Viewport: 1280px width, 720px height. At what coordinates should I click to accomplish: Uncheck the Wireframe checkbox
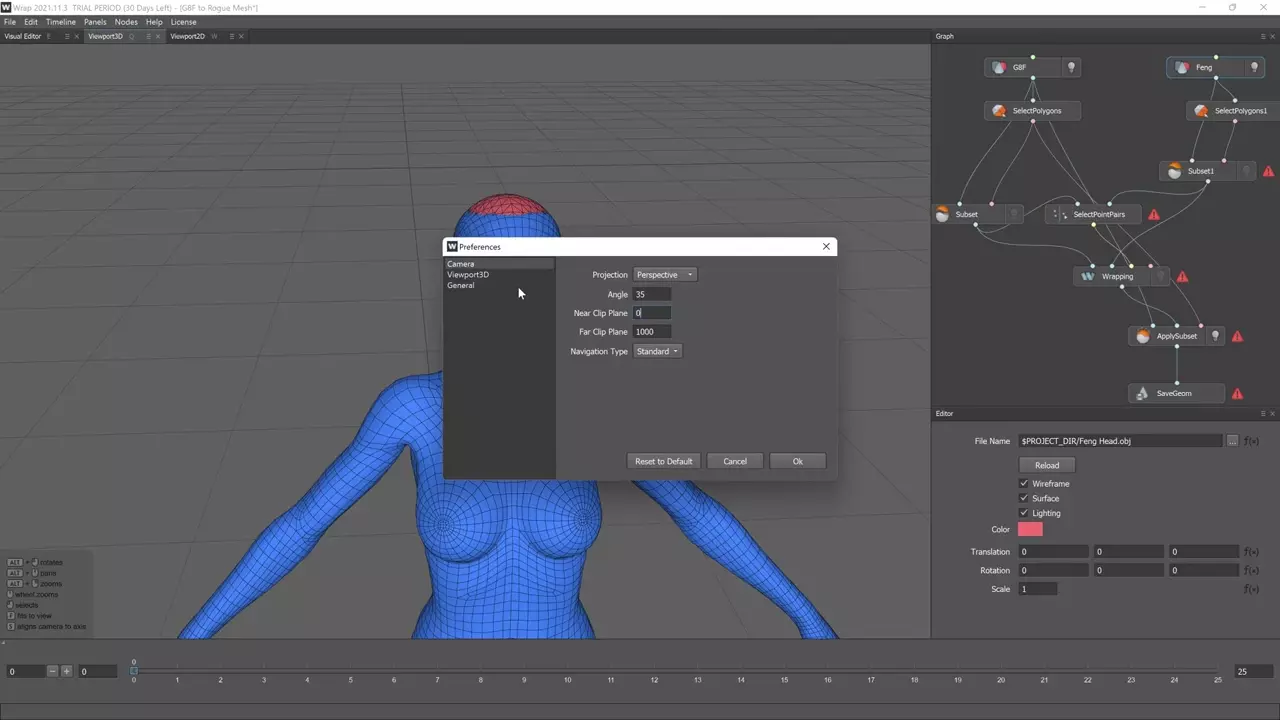[x=1024, y=484]
